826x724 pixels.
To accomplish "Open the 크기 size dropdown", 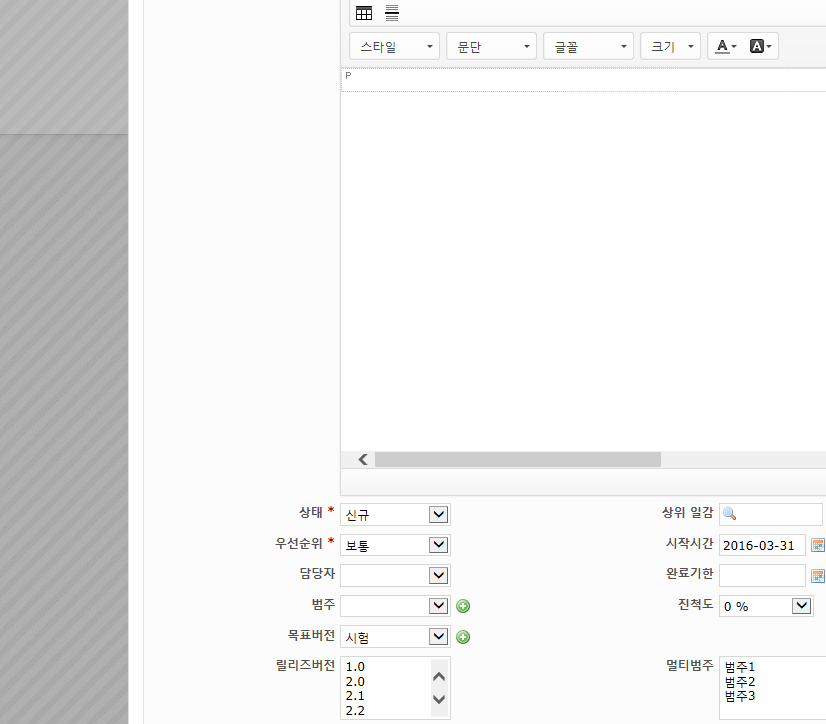I will coord(670,46).
